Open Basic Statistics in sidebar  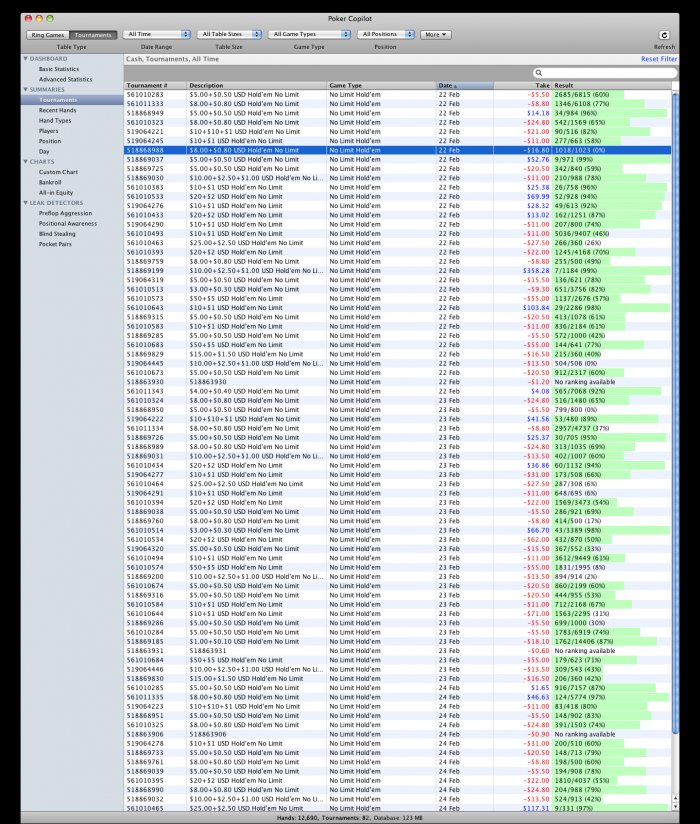click(x=59, y=69)
